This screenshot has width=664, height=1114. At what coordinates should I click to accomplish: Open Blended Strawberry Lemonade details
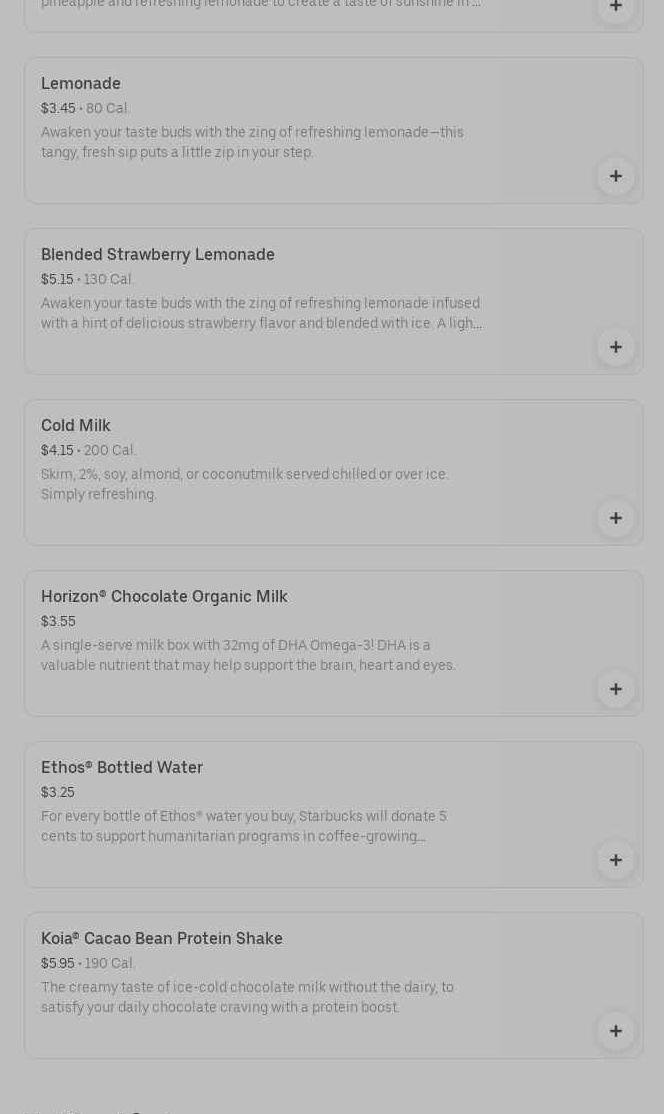click(158, 255)
